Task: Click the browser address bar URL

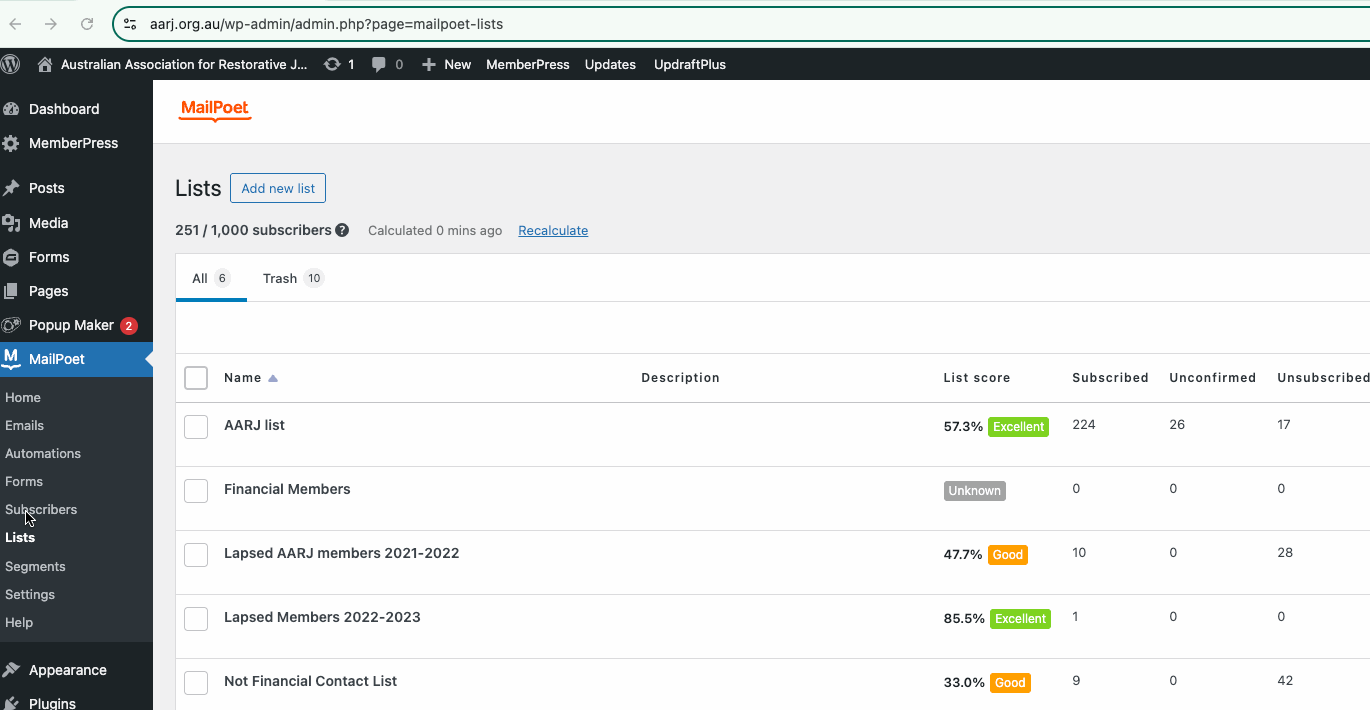Action: (326, 24)
